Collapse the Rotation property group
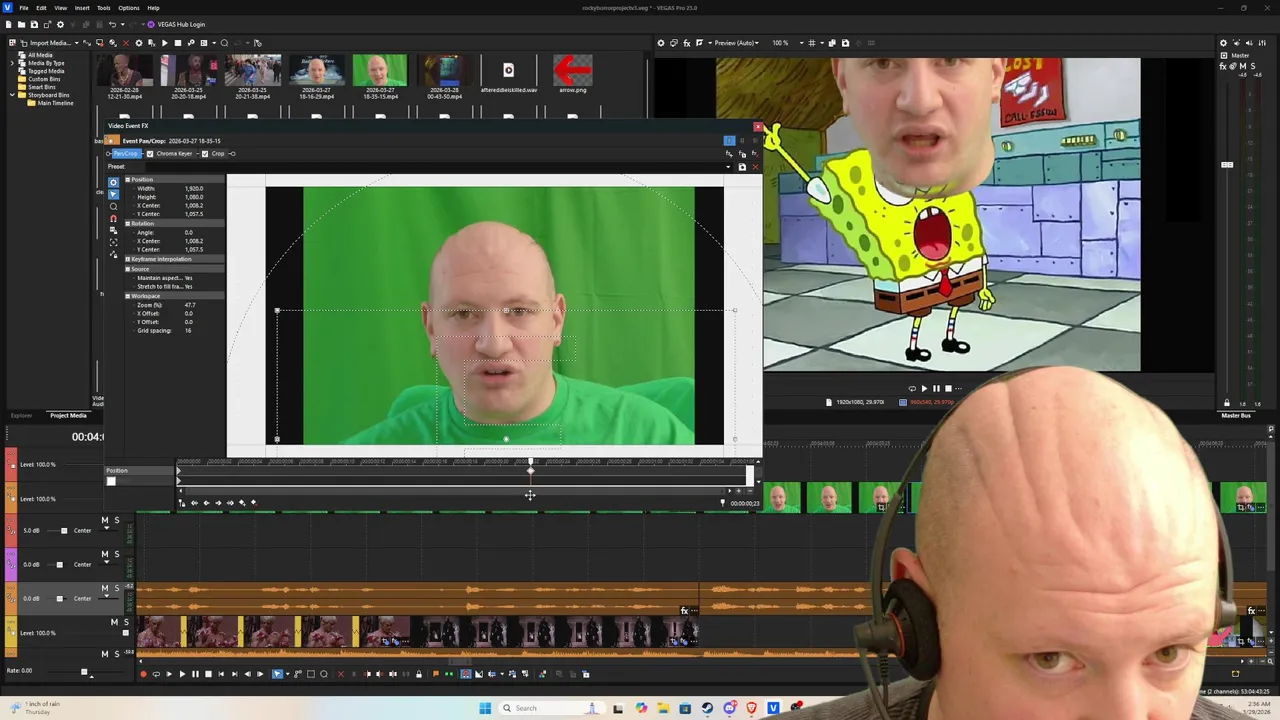Image resolution: width=1280 pixels, height=720 pixels. (x=128, y=223)
